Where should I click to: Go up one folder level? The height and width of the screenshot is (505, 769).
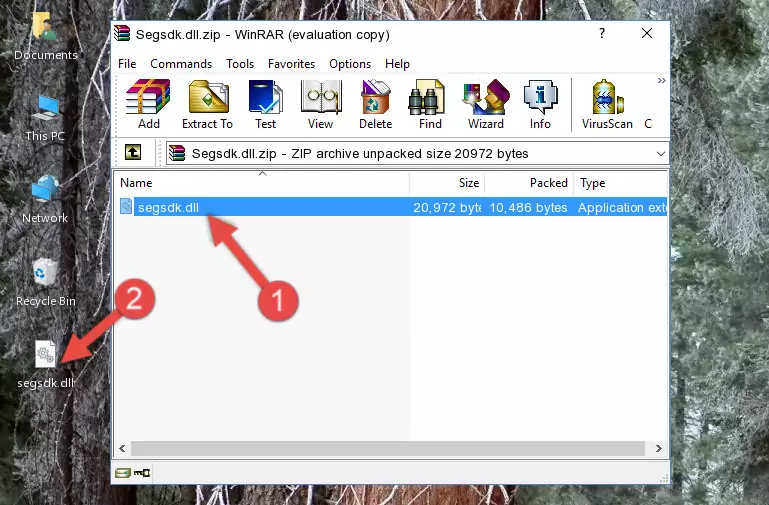[x=133, y=152]
